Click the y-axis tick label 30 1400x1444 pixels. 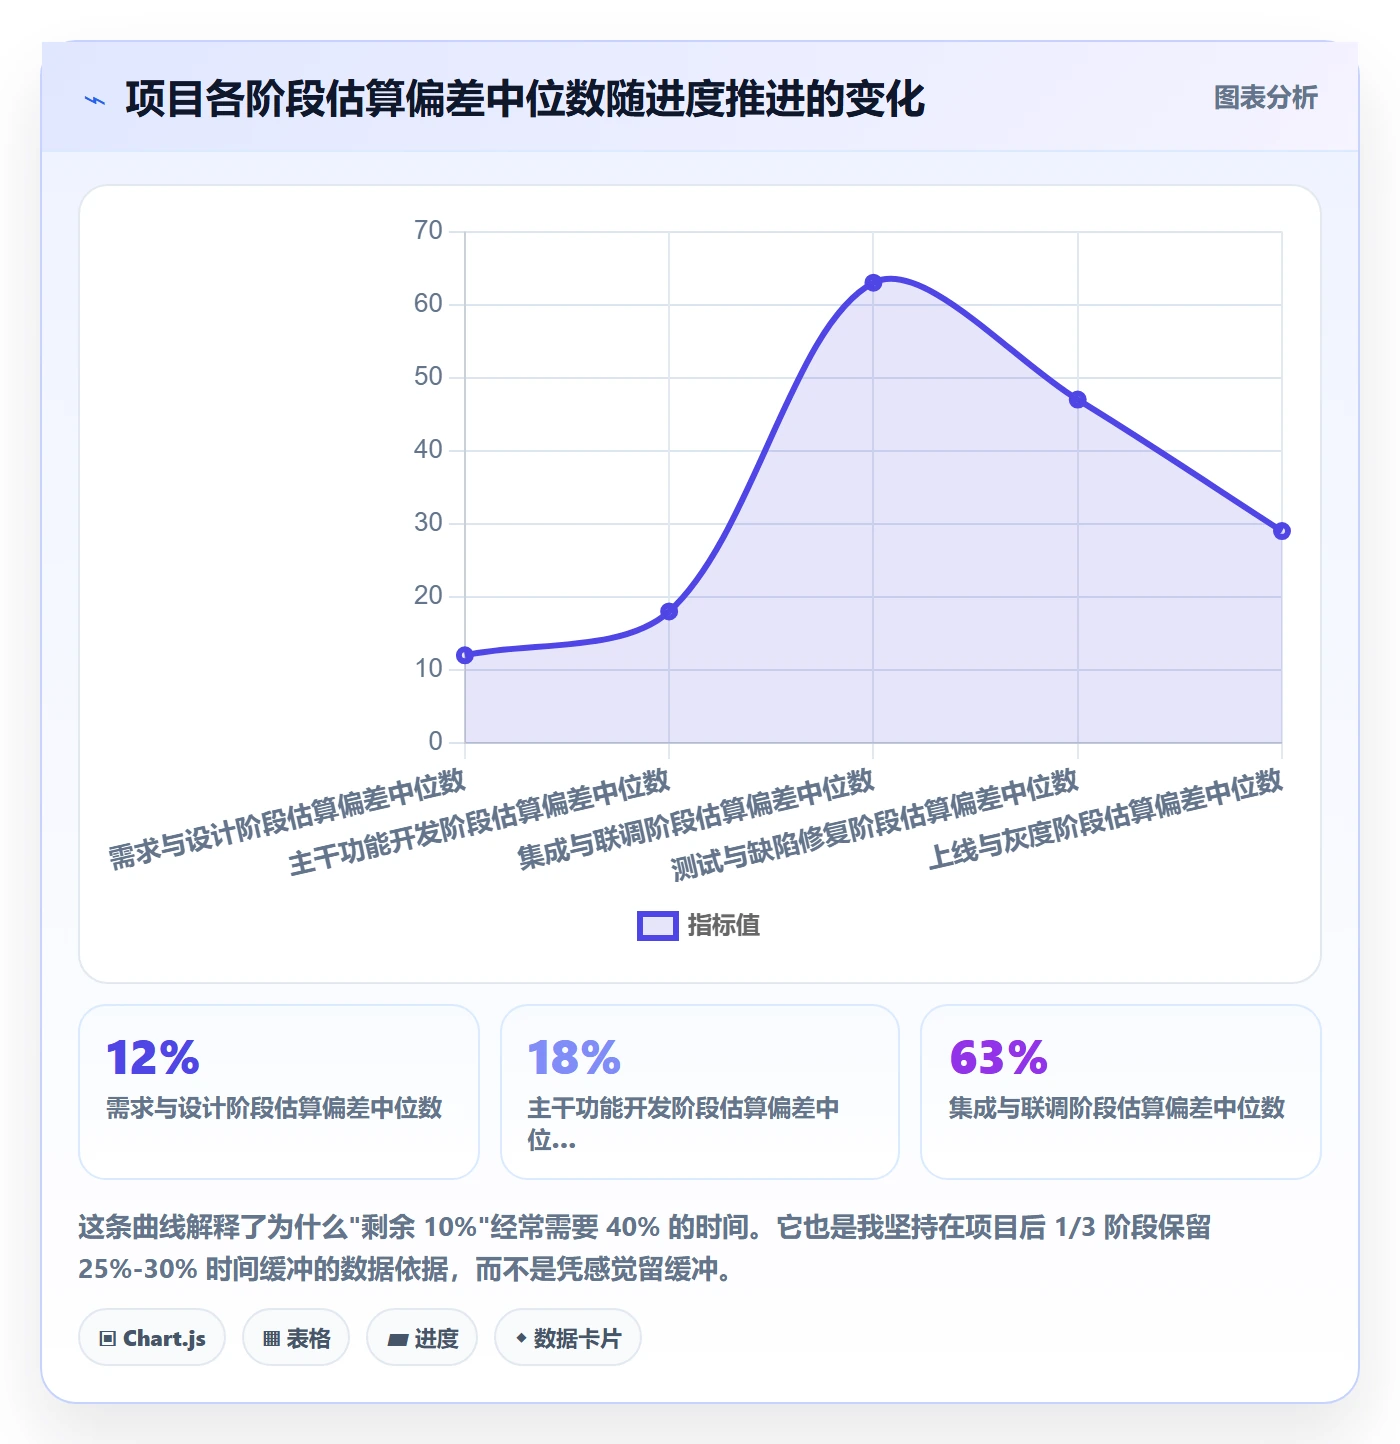coord(428,523)
